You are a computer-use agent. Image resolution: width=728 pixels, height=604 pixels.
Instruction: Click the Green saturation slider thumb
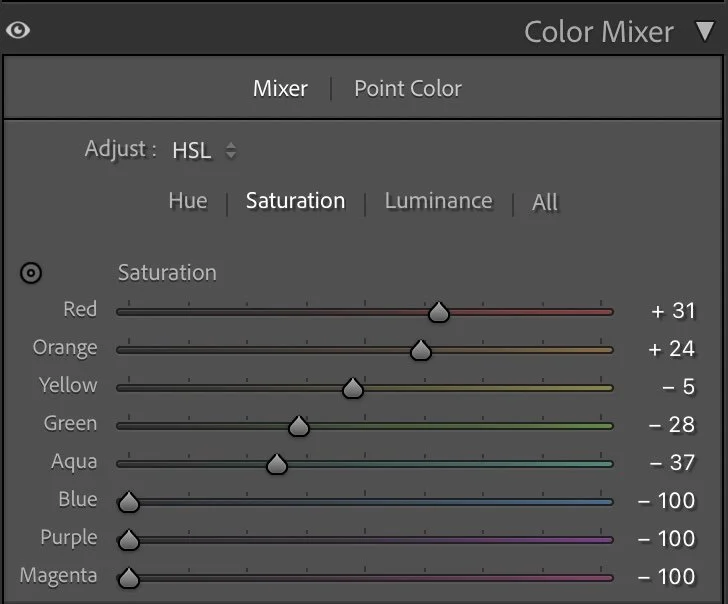299,426
